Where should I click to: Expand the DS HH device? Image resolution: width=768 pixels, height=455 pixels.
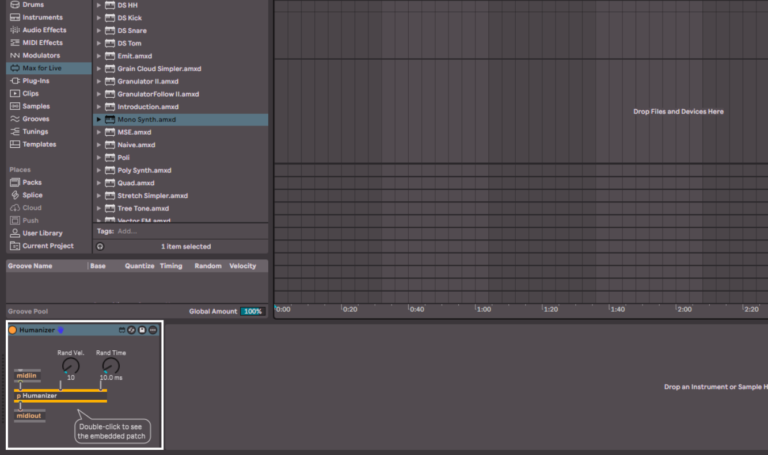coord(98,5)
